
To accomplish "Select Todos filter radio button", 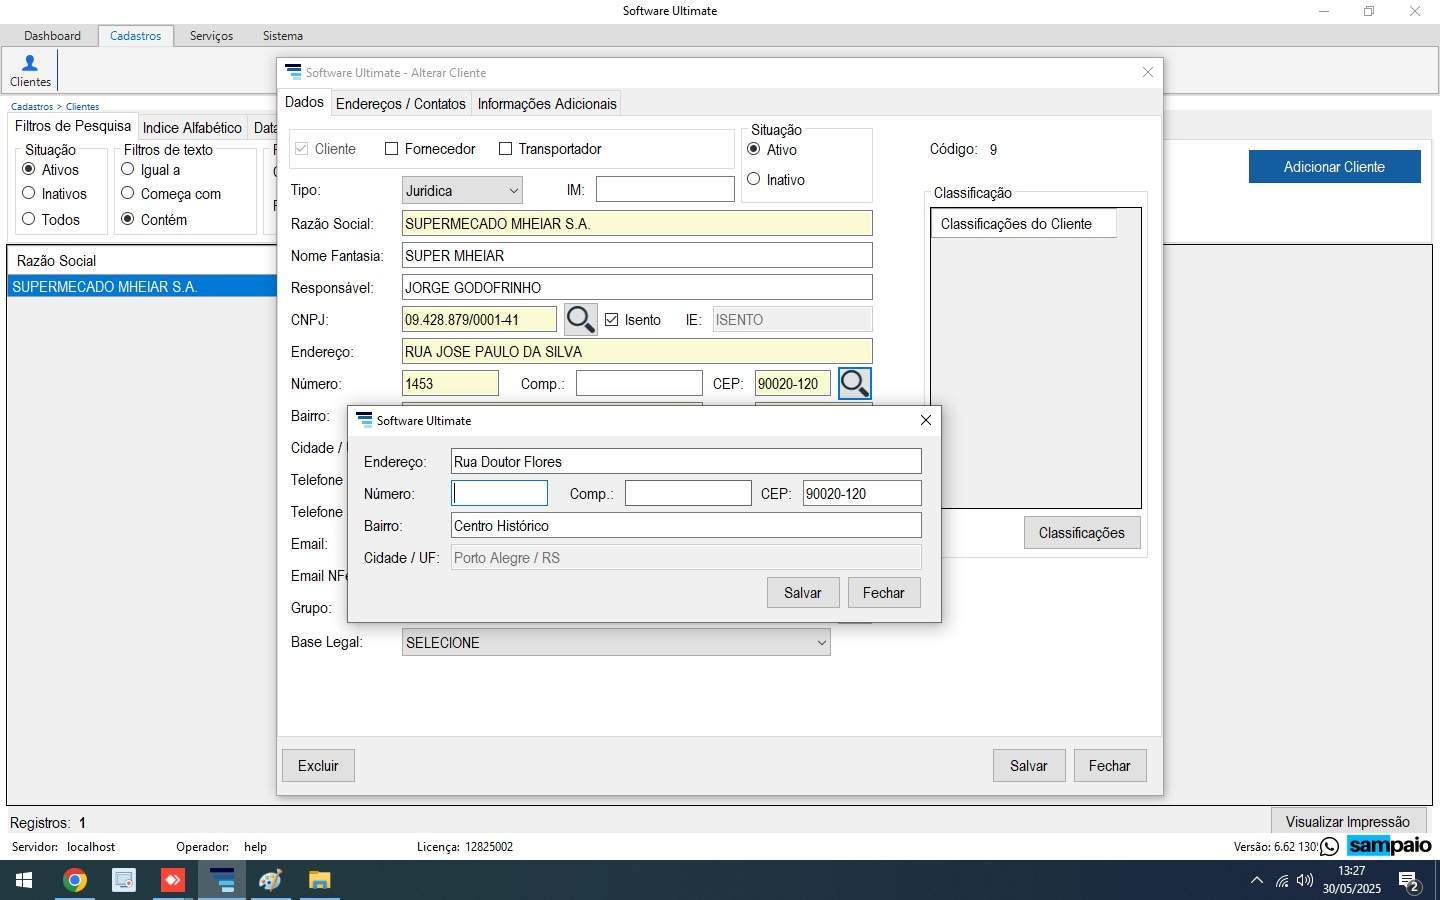I will [x=28, y=219].
